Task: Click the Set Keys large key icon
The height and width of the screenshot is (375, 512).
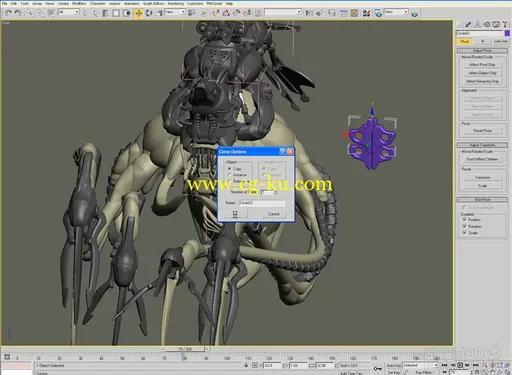Action: coord(378,369)
